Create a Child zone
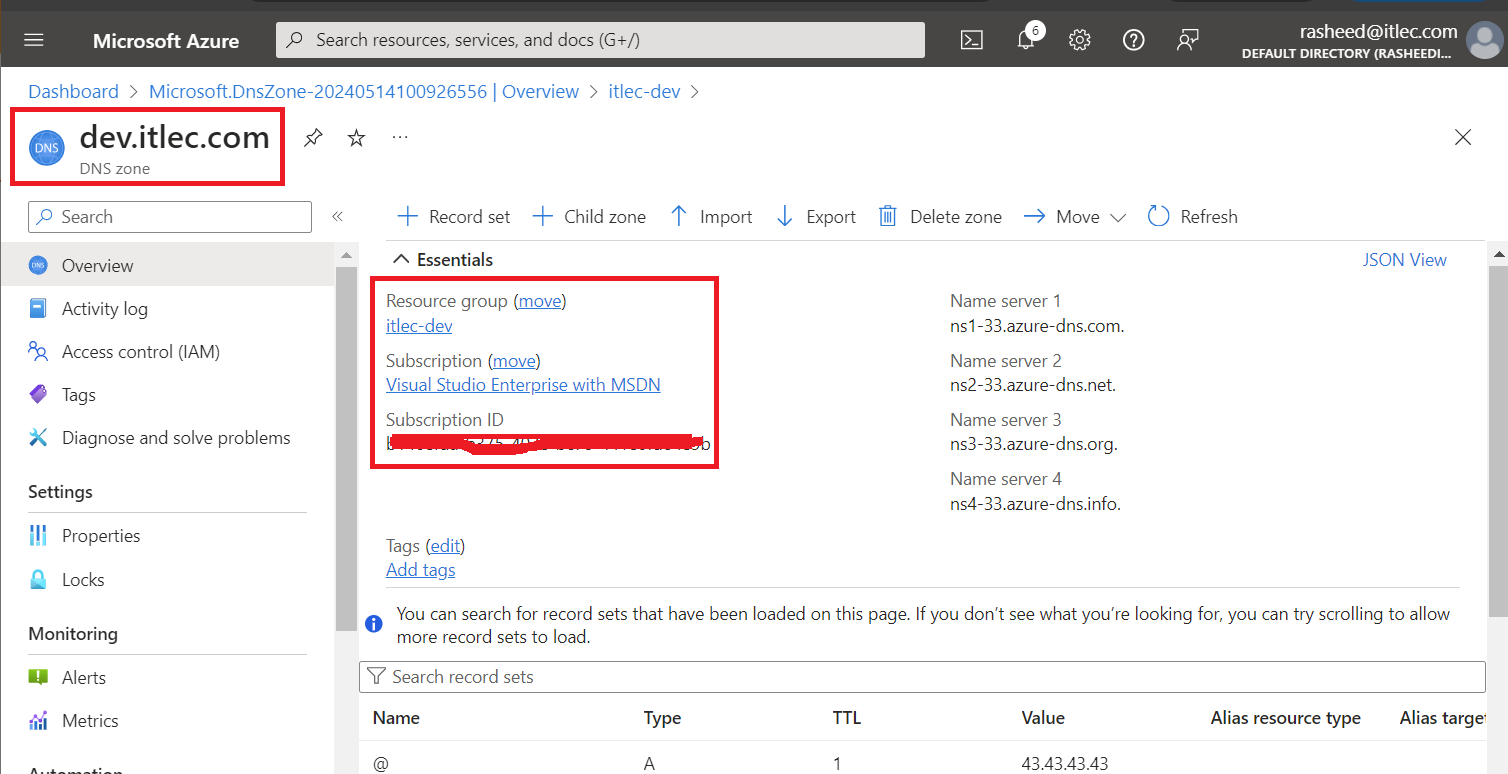This screenshot has width=1508, height=774. [x=589, y=217]
